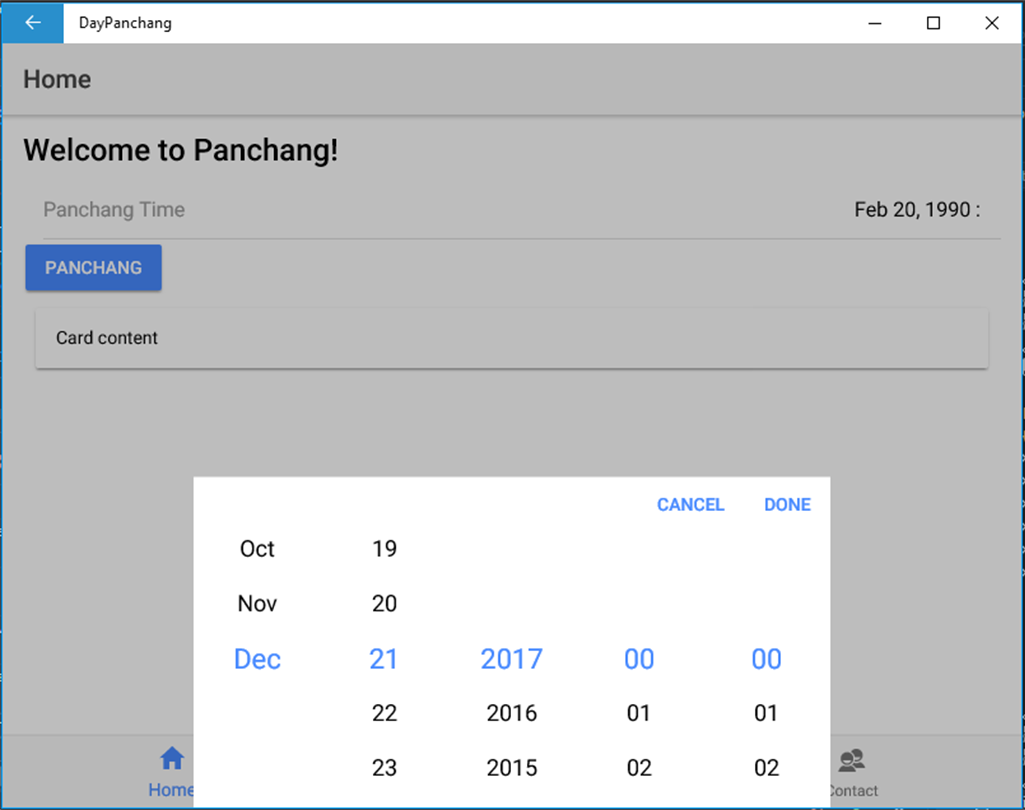Image resolution: width=1025 pixels, height=810 pixels.
Task: Confirm date picker with Done
Action: (x=787, y=505)
